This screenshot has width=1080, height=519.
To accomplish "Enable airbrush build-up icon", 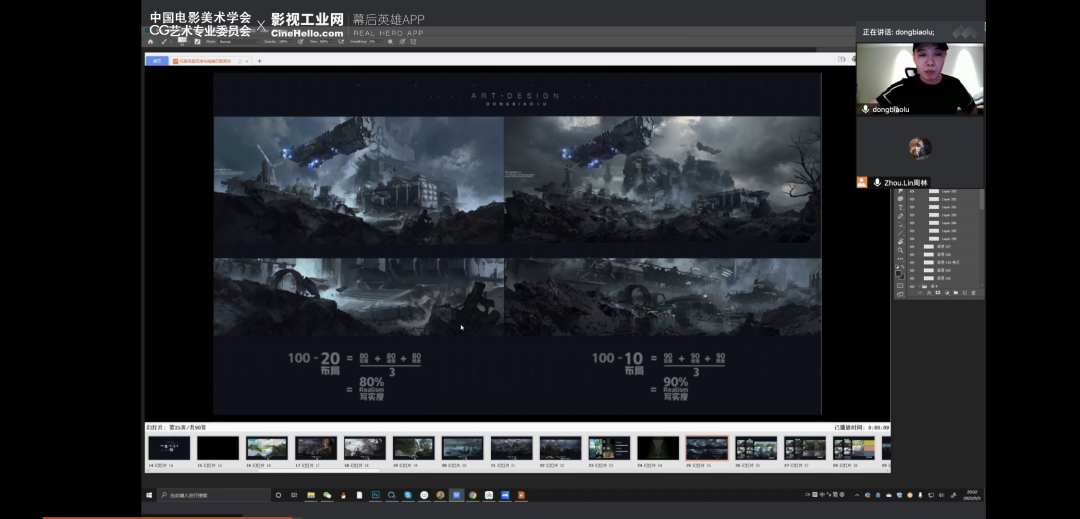I will point(341,41).
